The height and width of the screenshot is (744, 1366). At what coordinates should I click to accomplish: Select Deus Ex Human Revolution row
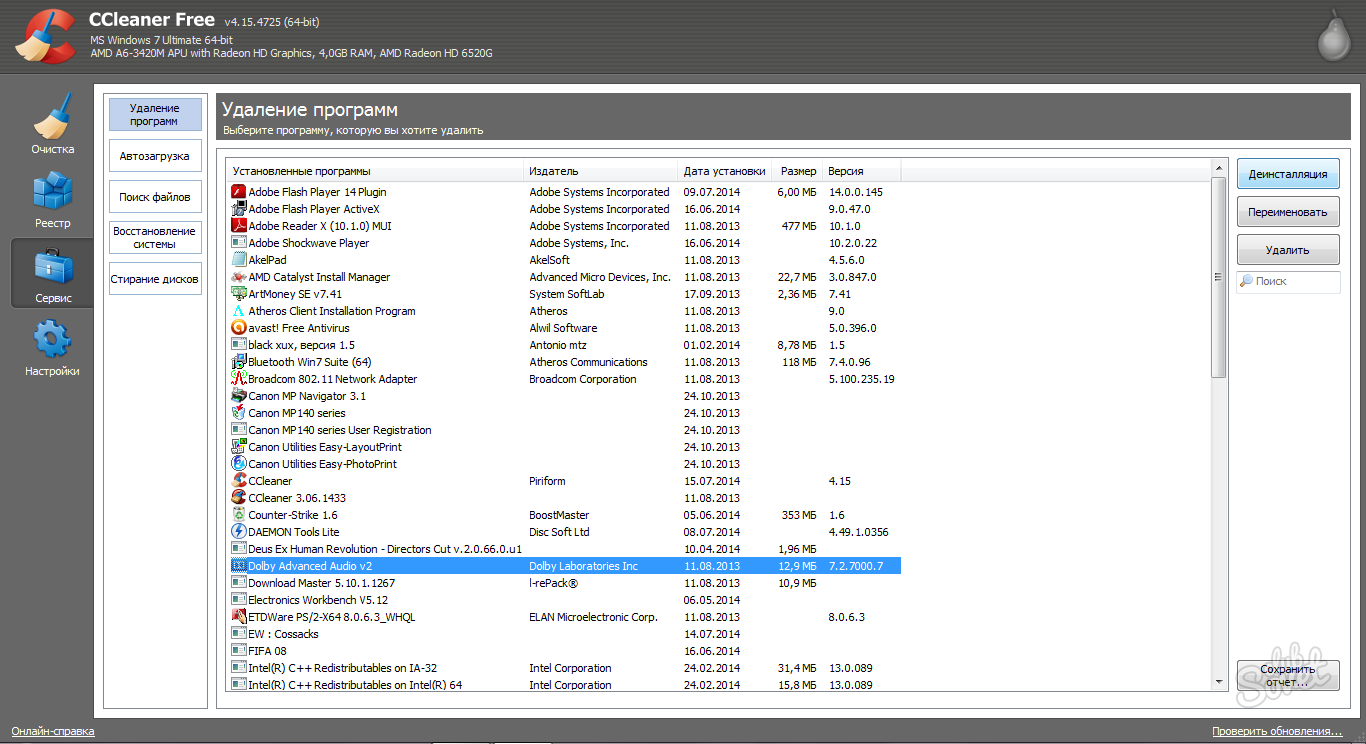565,549
